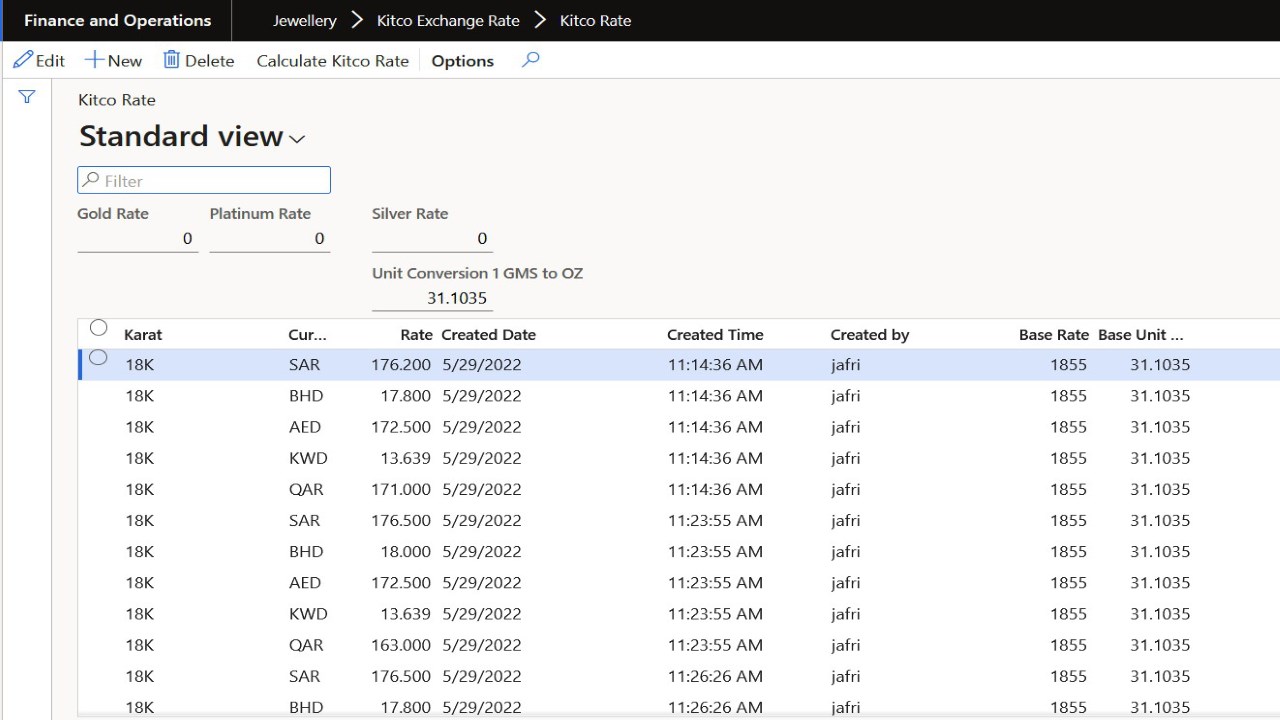Click the Platinum Rate value field
Screen dimensions: 1280x720
click(x=269, y=239)
